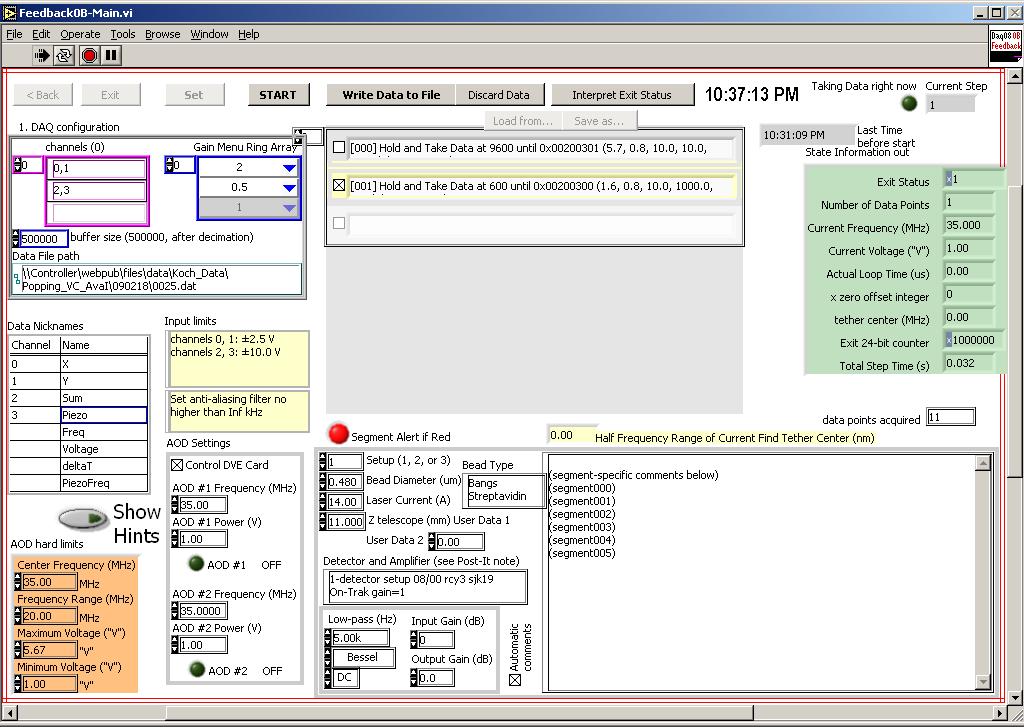
Task: Check the [000] Hold and Take Data box
Action: tap(339, 148)
